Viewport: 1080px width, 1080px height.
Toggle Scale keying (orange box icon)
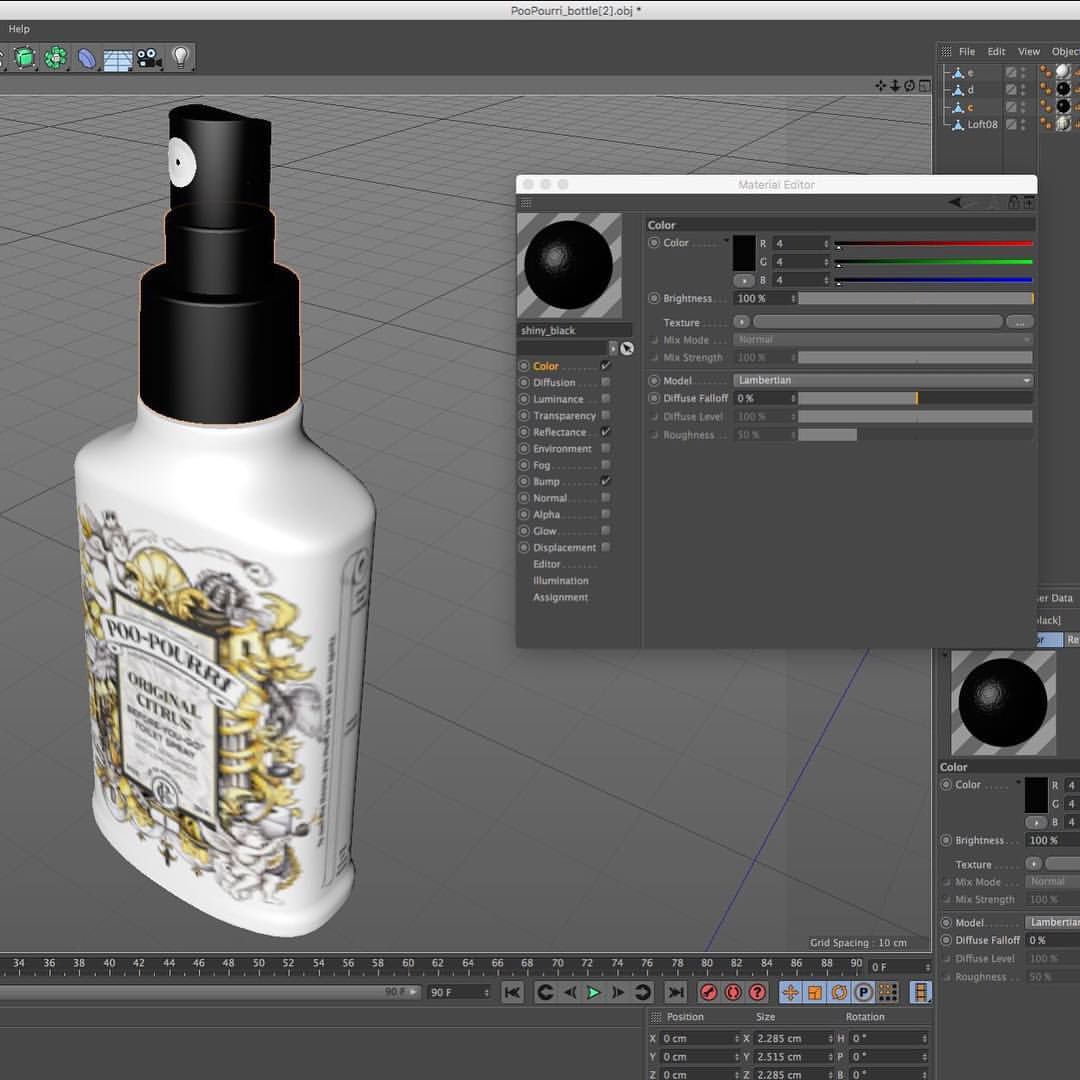[815, 992]
